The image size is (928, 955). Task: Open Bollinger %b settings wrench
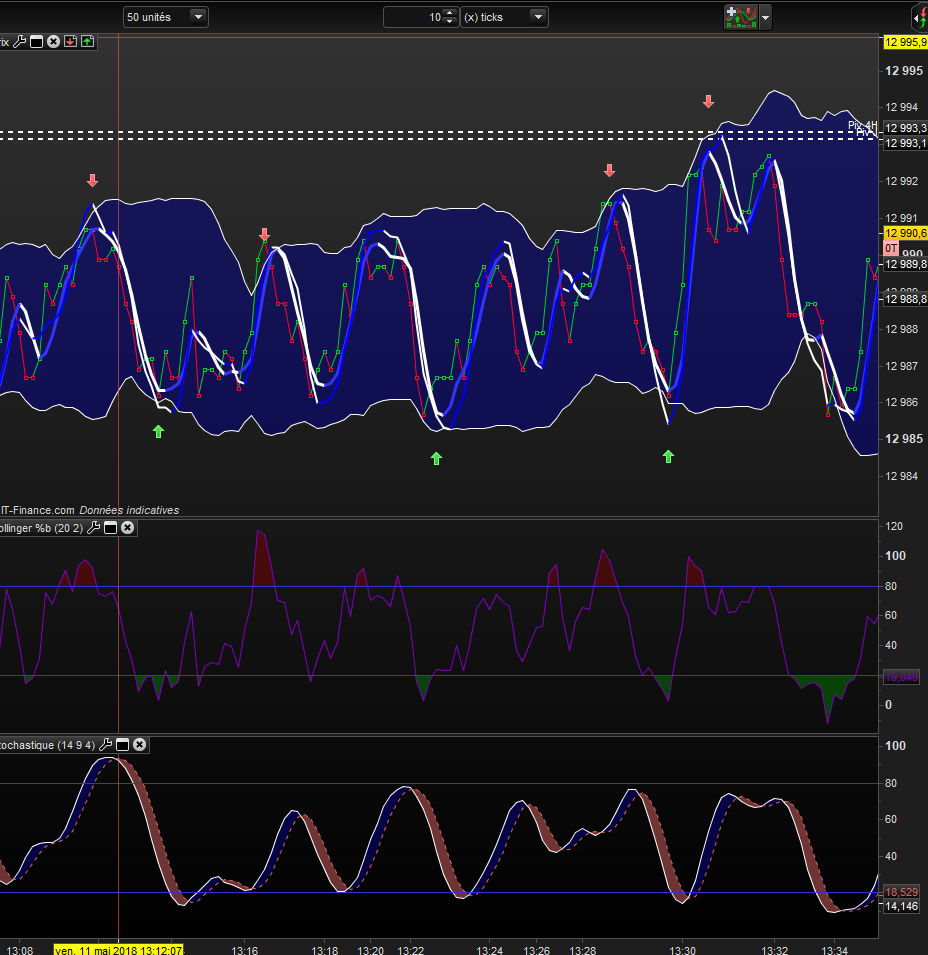tap(94, 527)
